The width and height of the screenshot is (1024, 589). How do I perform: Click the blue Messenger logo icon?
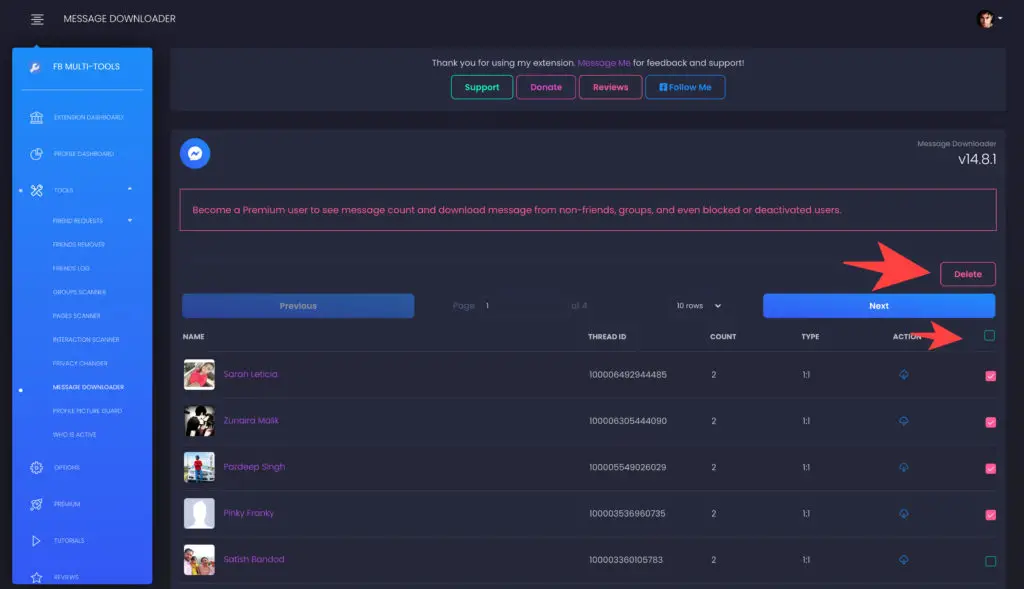[195, 153]
